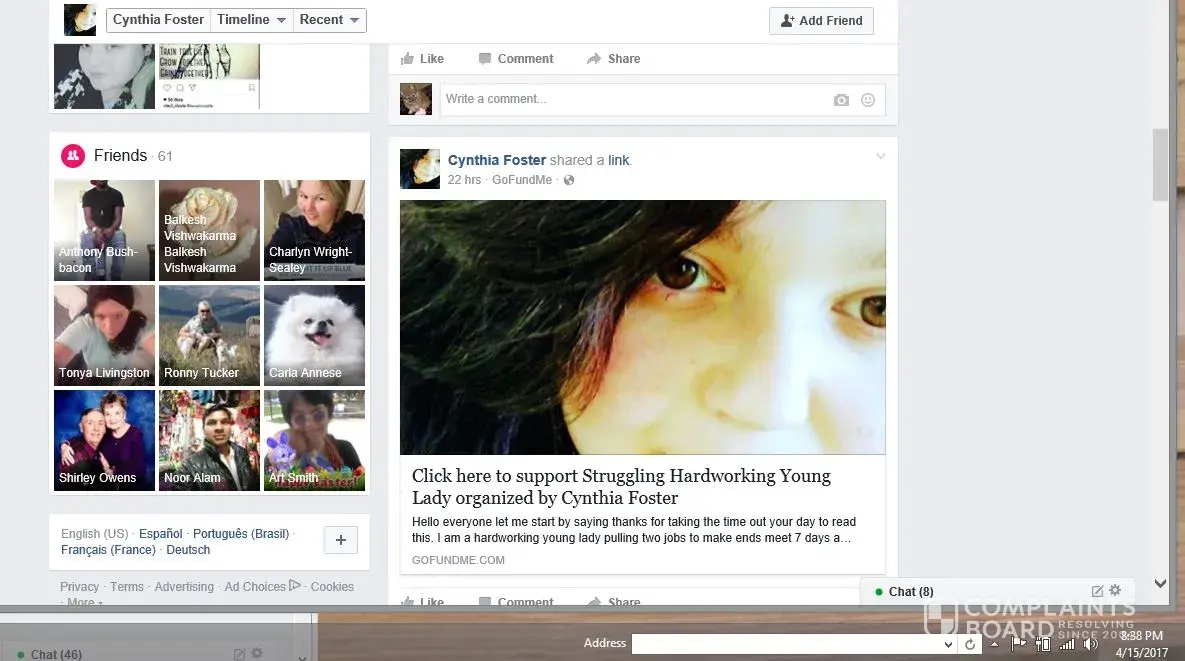Viewport: 1185px width, 661px height.
Task: Open Carla Annese friend thumbnail
Action: [x=314, y=335]
